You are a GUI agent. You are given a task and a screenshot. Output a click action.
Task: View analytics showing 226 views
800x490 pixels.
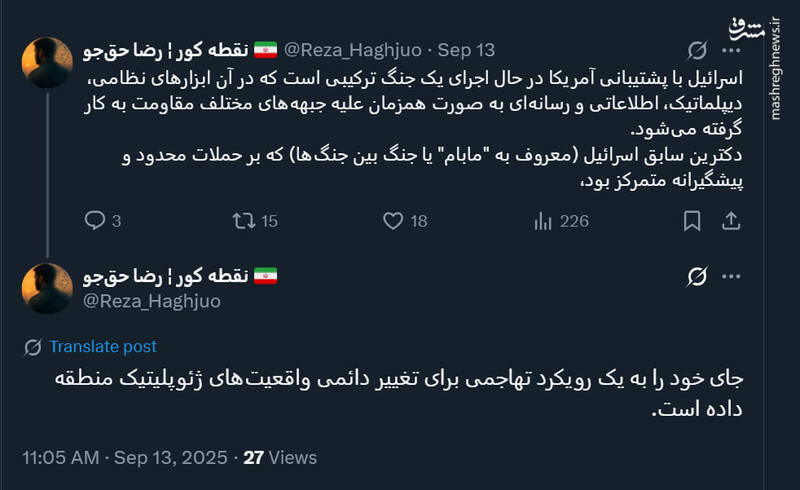click(544, 221)
